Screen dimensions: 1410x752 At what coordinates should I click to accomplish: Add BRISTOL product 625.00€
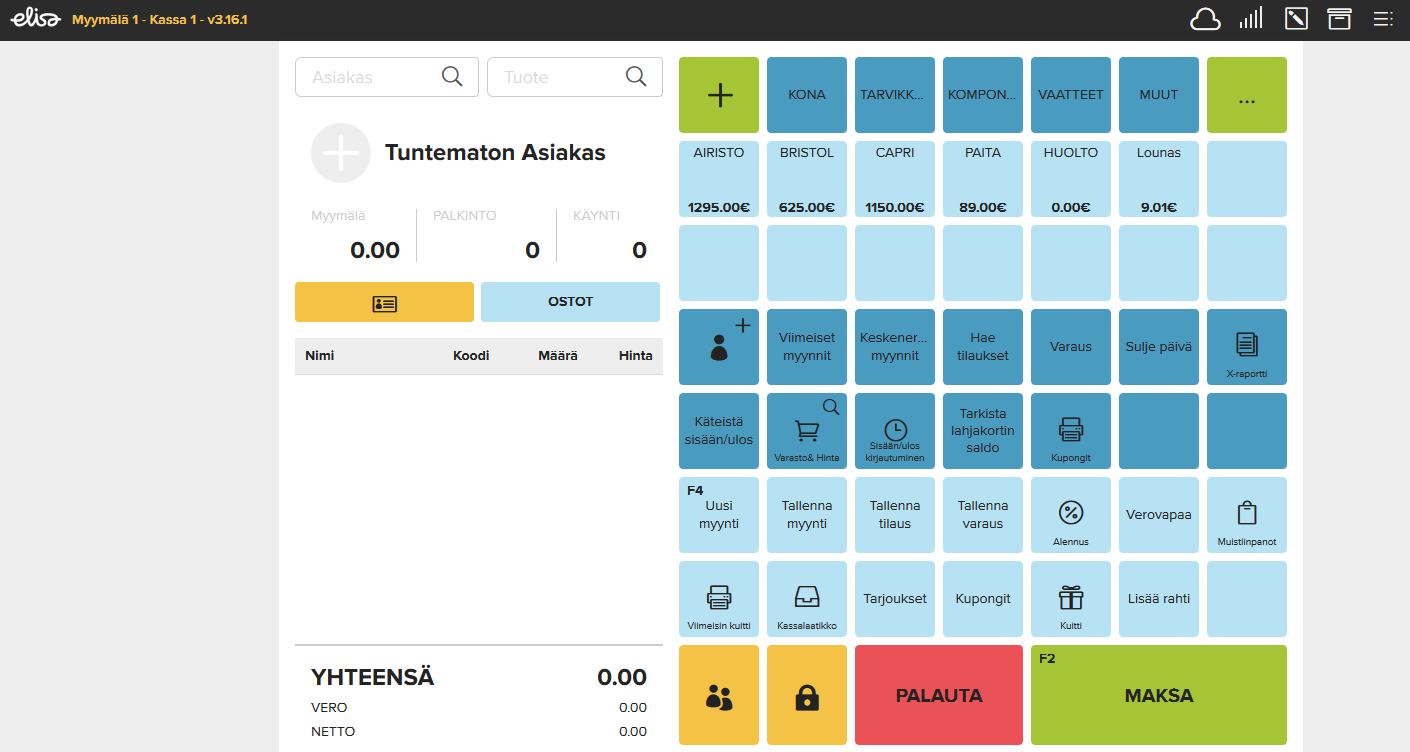pyautogui.click(x=807, y=179)
